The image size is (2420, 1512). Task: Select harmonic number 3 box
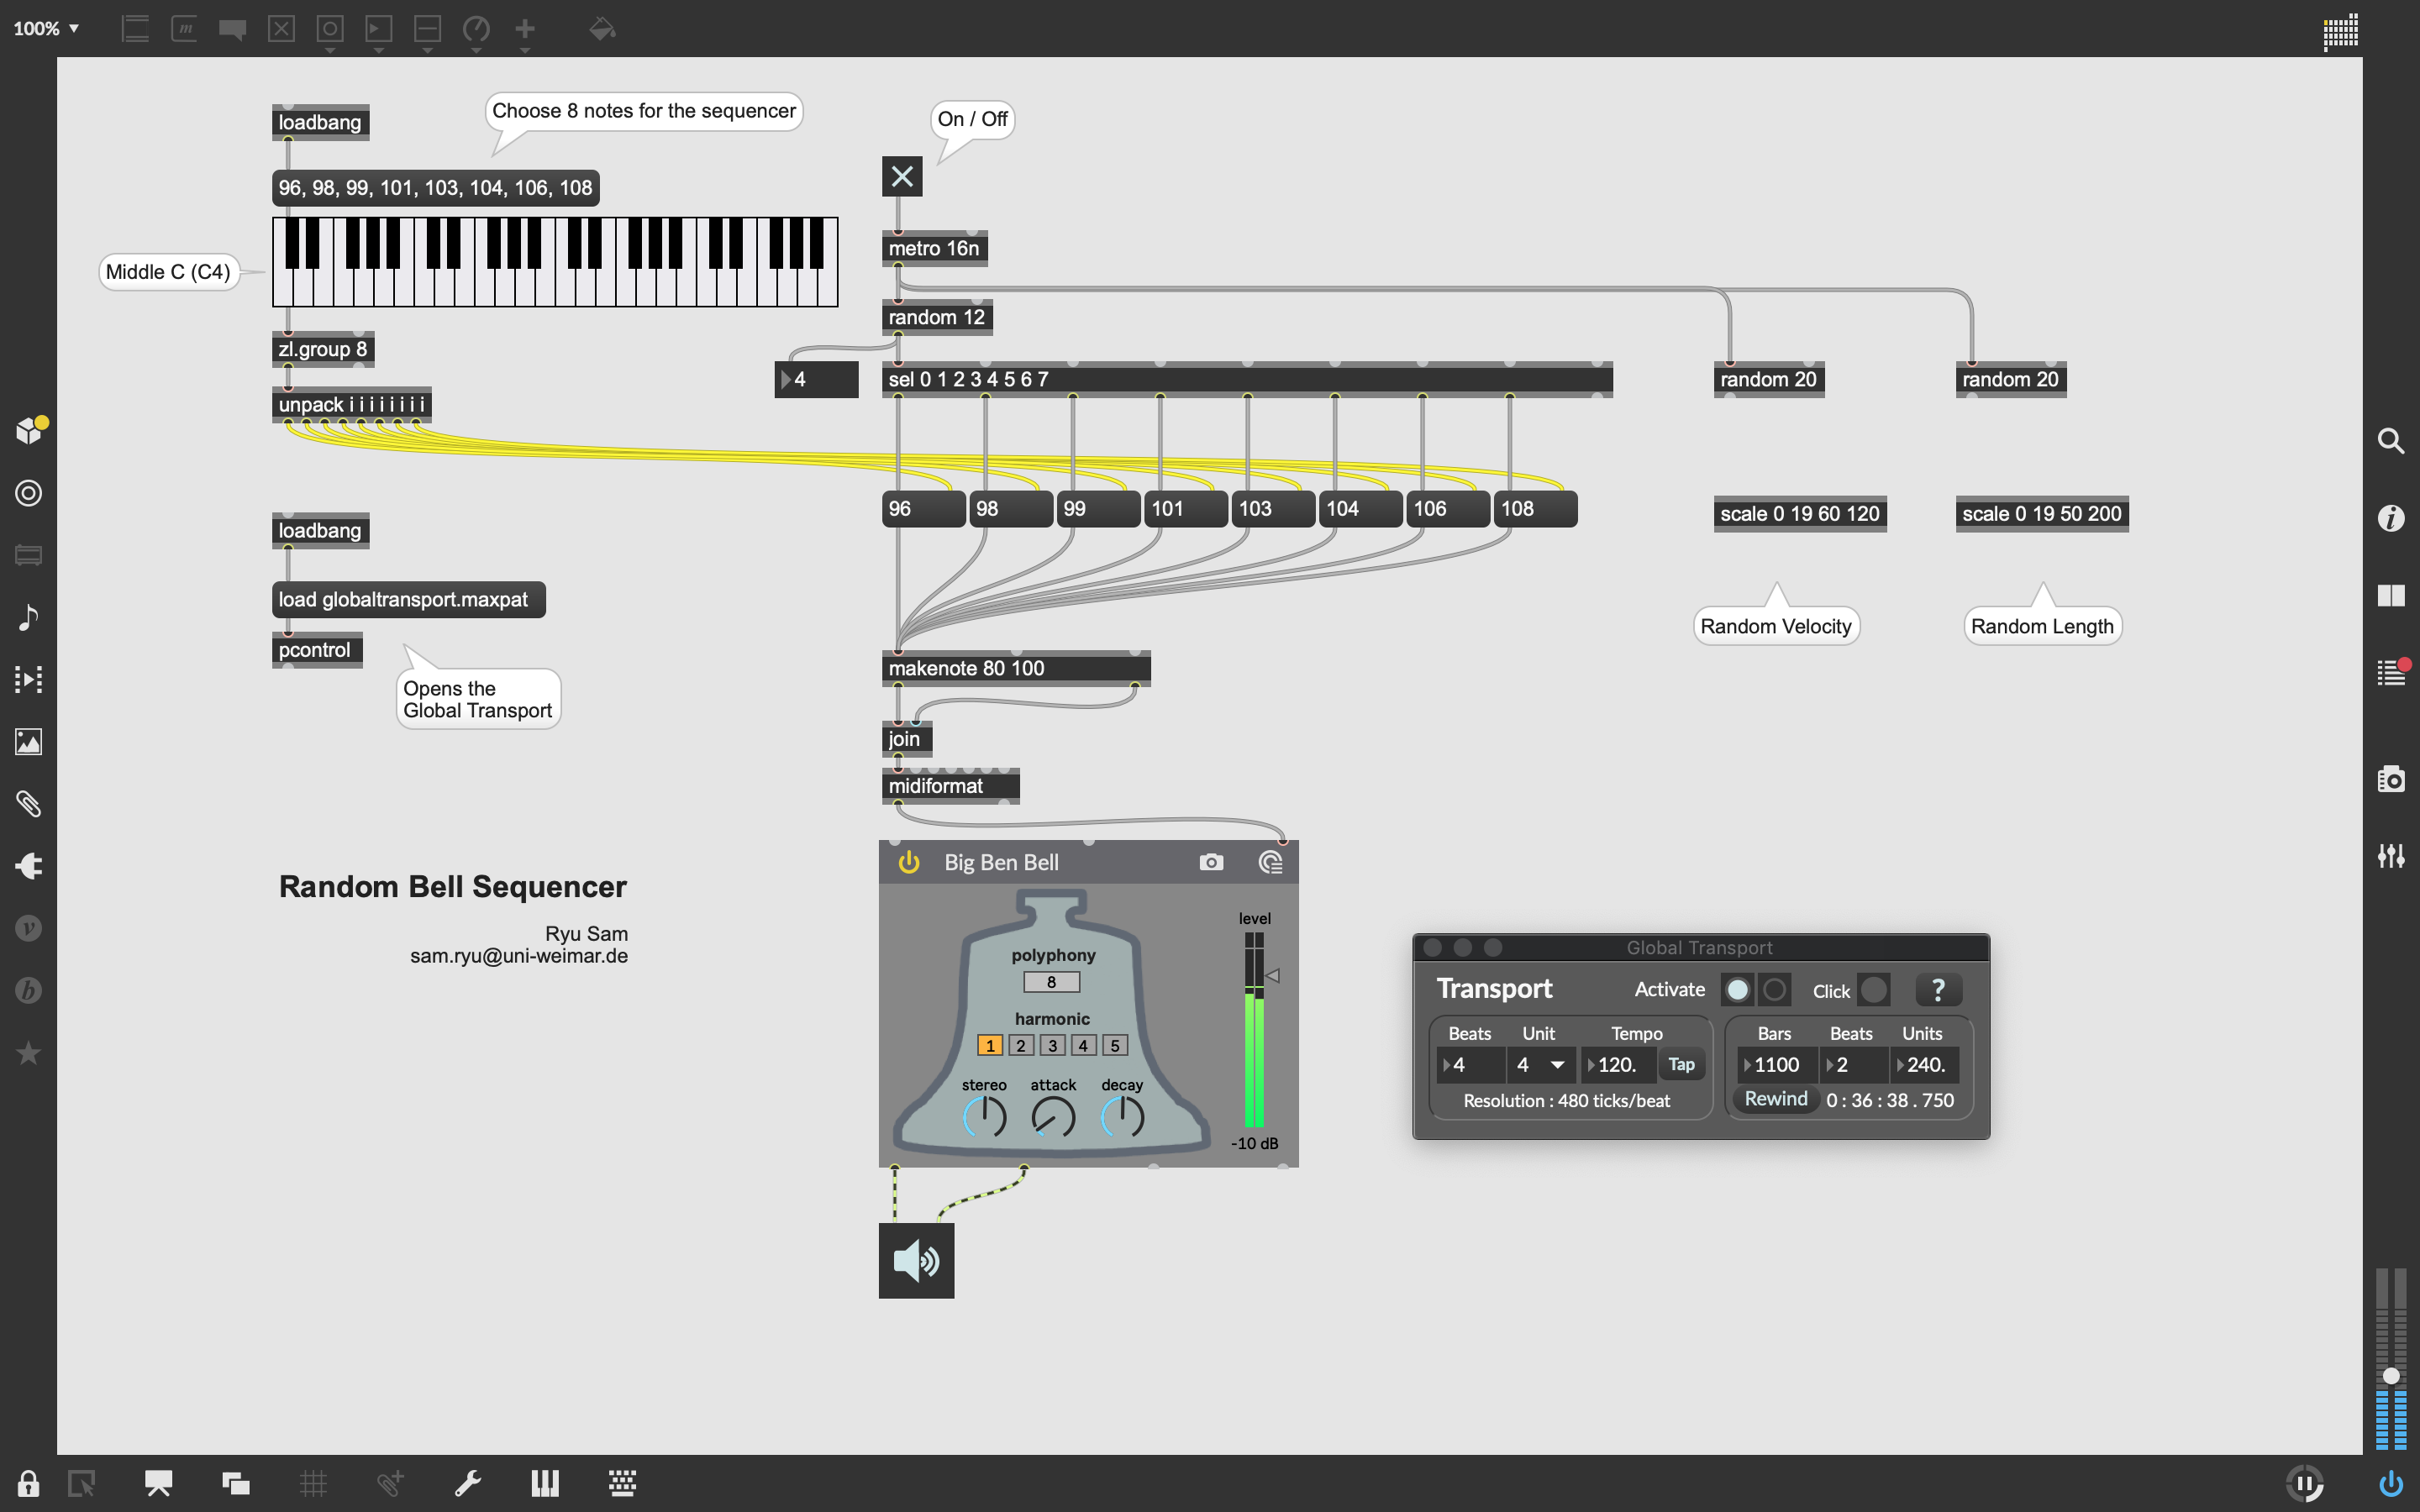click(x=1052, y=1045)
